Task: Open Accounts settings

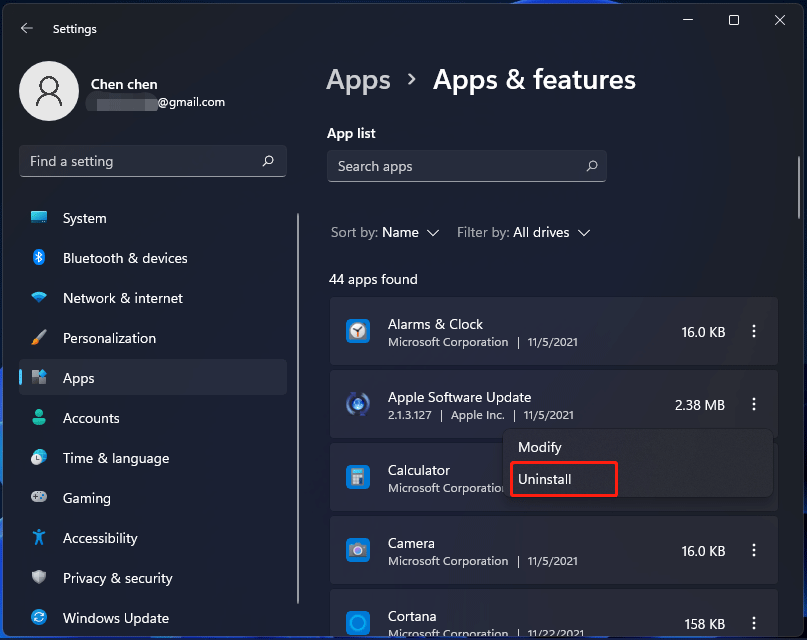Action: (x=153, y=418)
